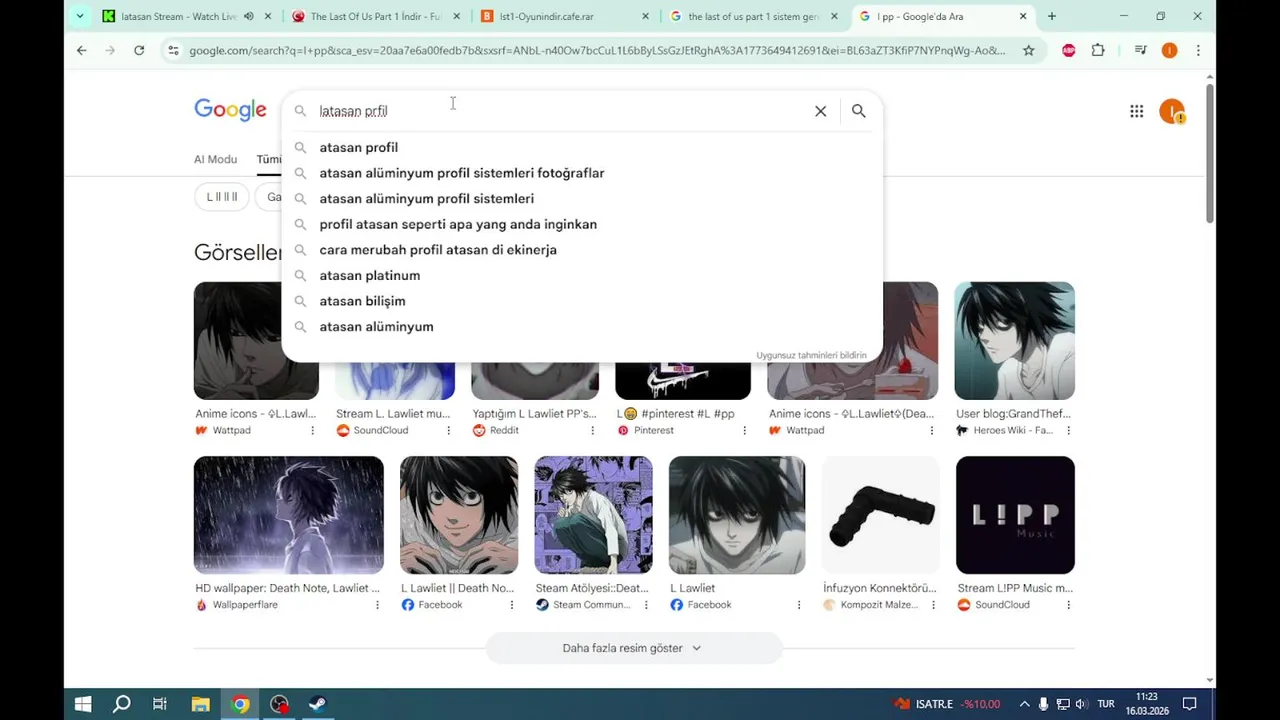Expand 'Daha fazla resim göster'
1280x720 pixels.
[x=632, y=648]
